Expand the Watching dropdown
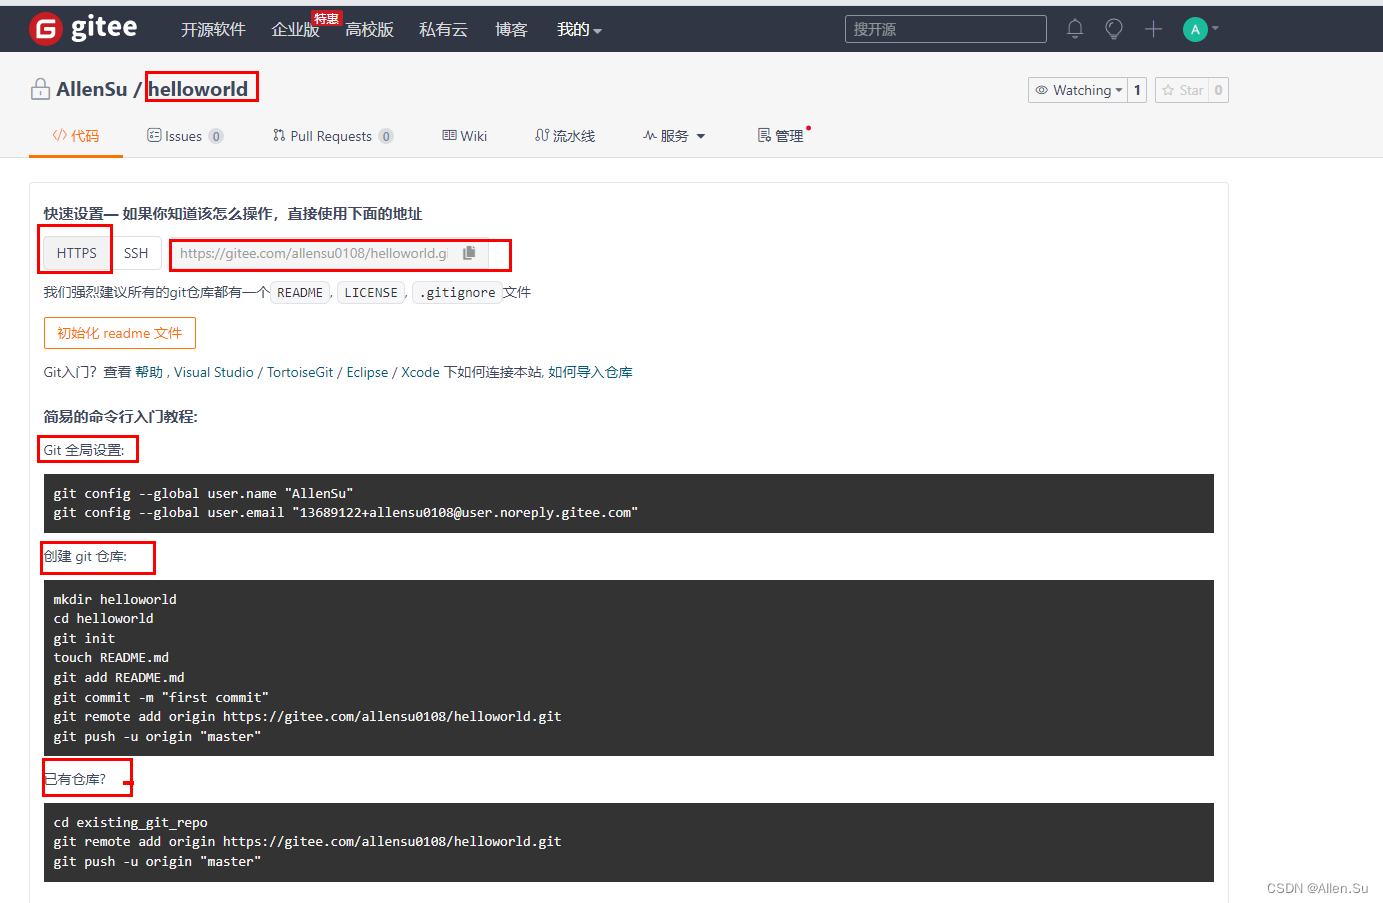 click(1077, 90)
